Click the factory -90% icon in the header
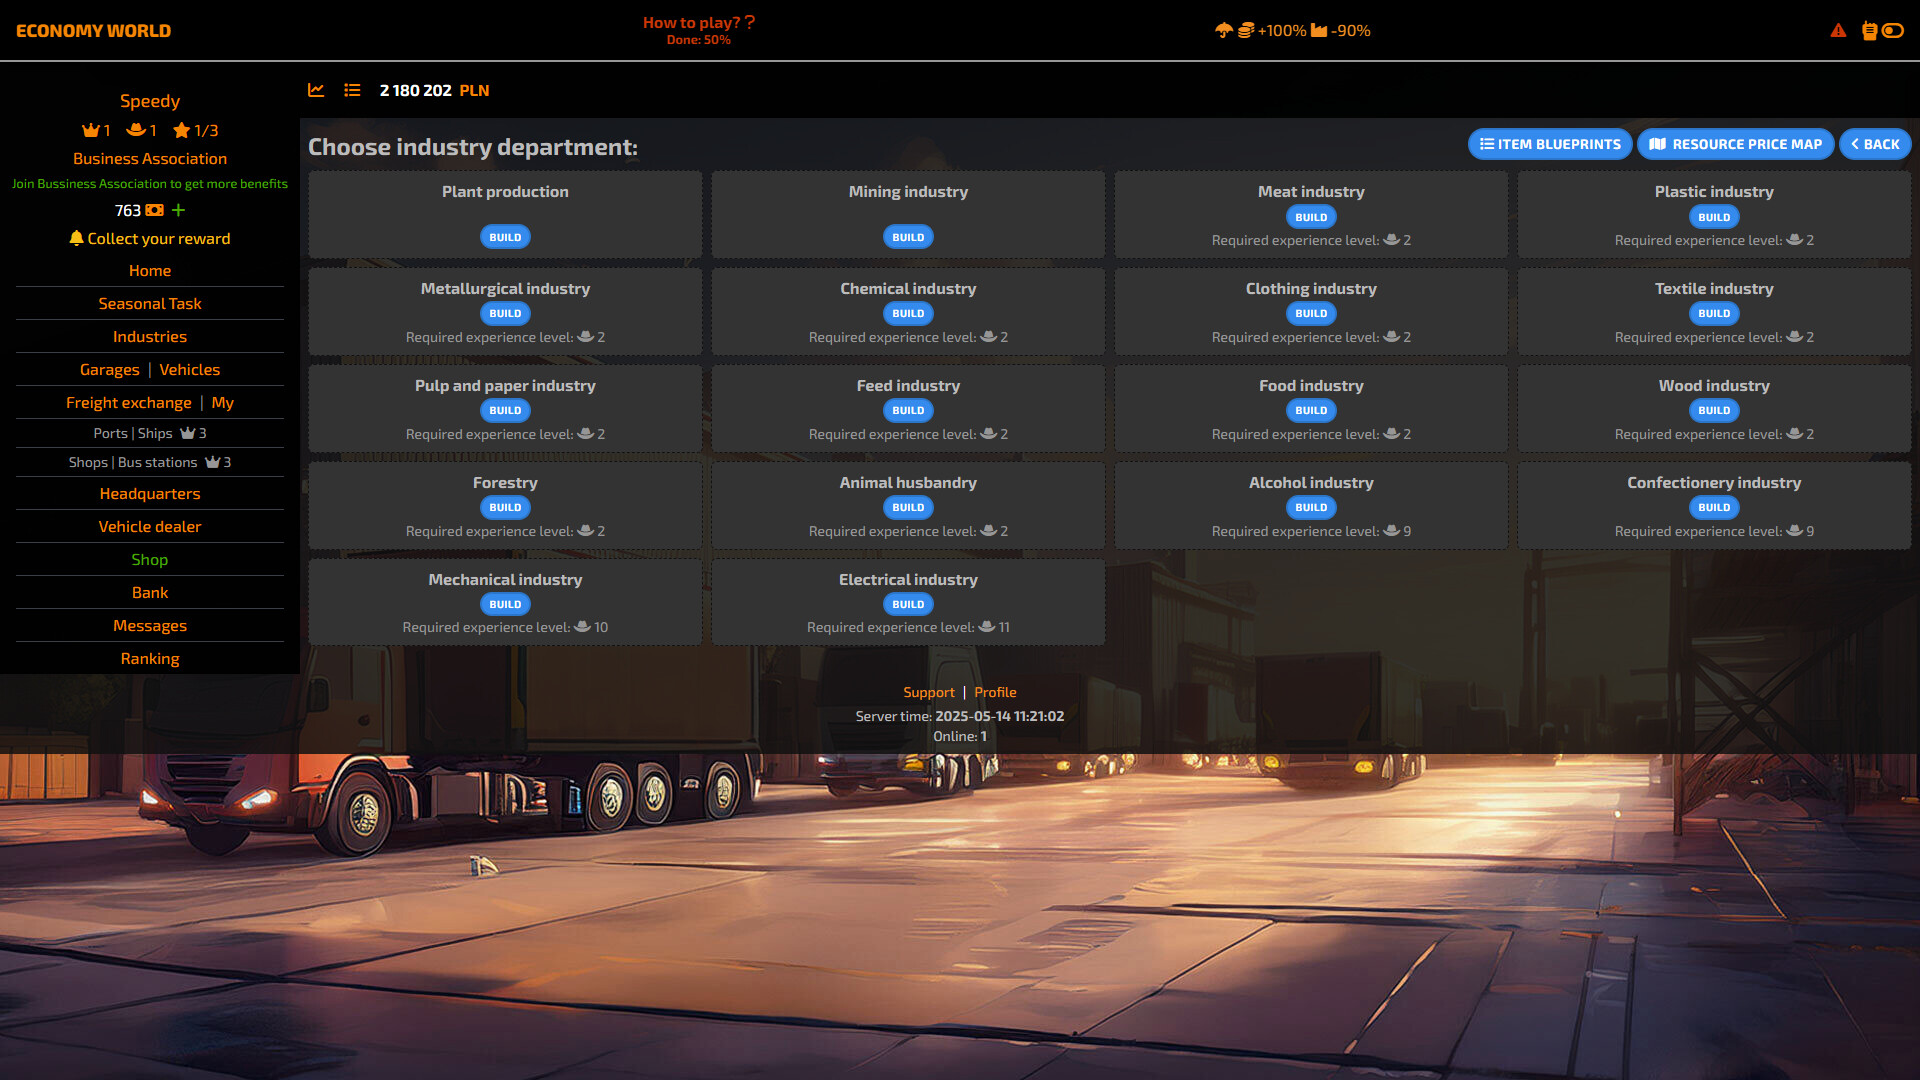This screenshot has height=1080, width=1920. (1318, 30)
